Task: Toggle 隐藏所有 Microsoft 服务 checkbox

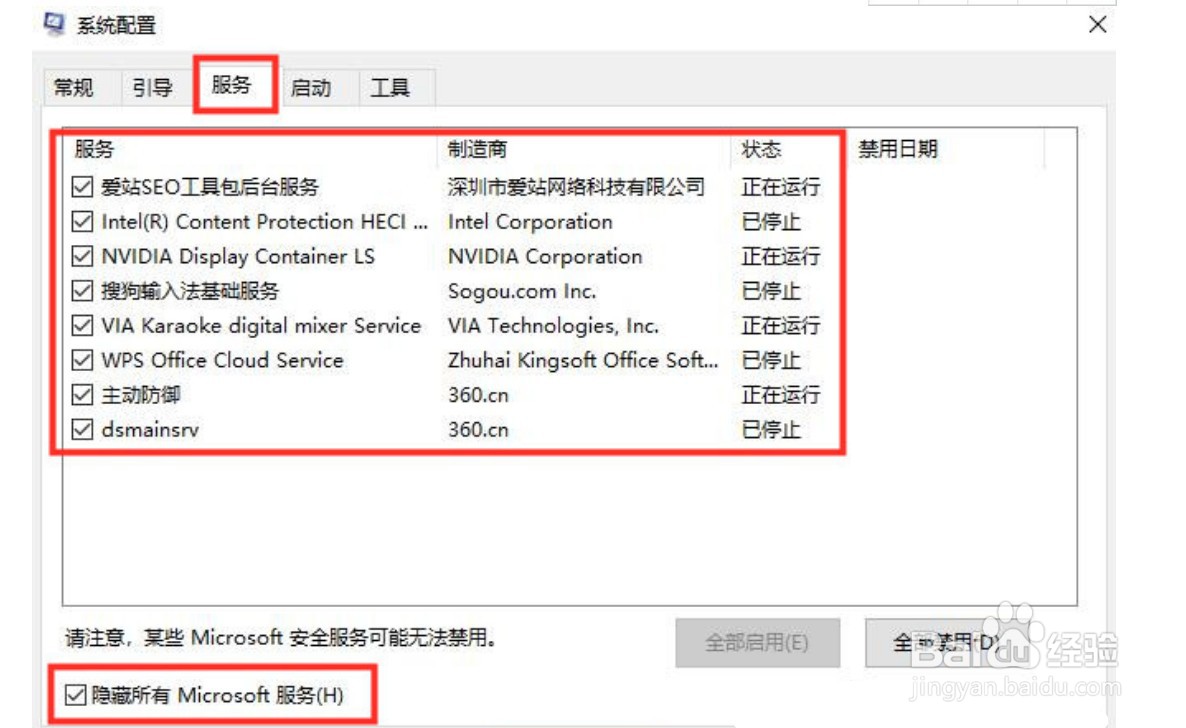Action: pyautogui.click(x=75, y=695)
